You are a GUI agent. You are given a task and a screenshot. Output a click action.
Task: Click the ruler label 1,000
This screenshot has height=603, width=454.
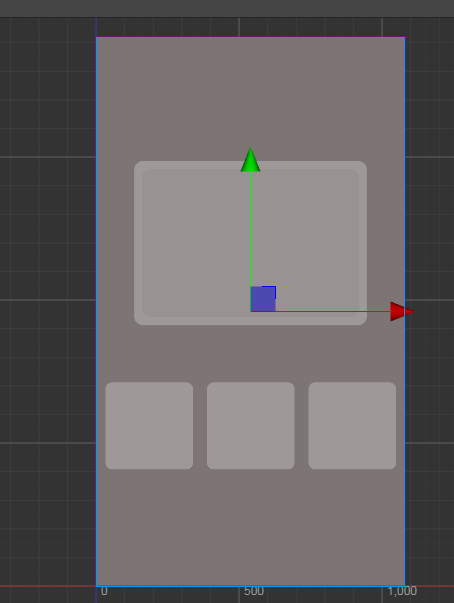(402, 591)
